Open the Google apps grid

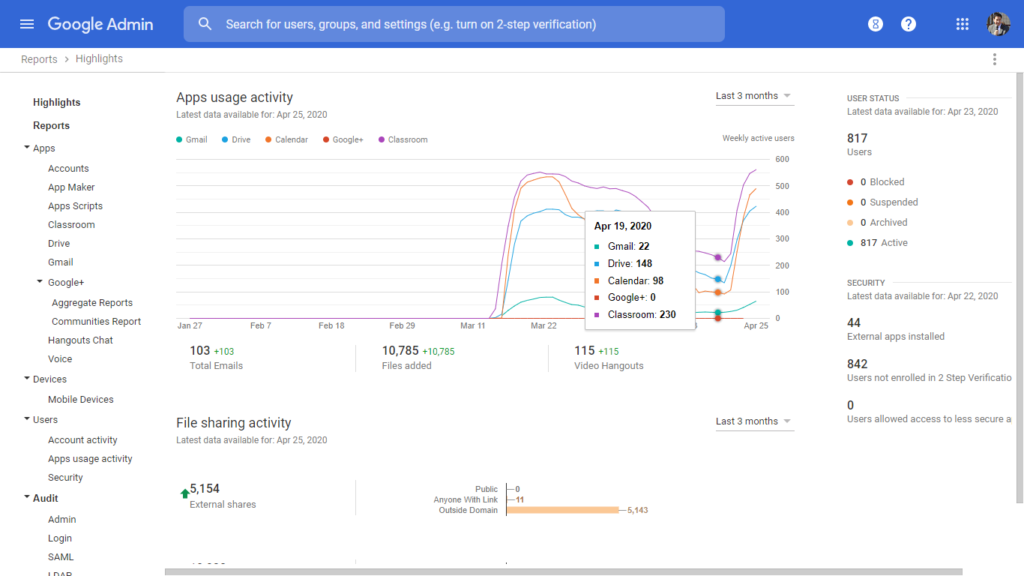(x=962, y=24)
